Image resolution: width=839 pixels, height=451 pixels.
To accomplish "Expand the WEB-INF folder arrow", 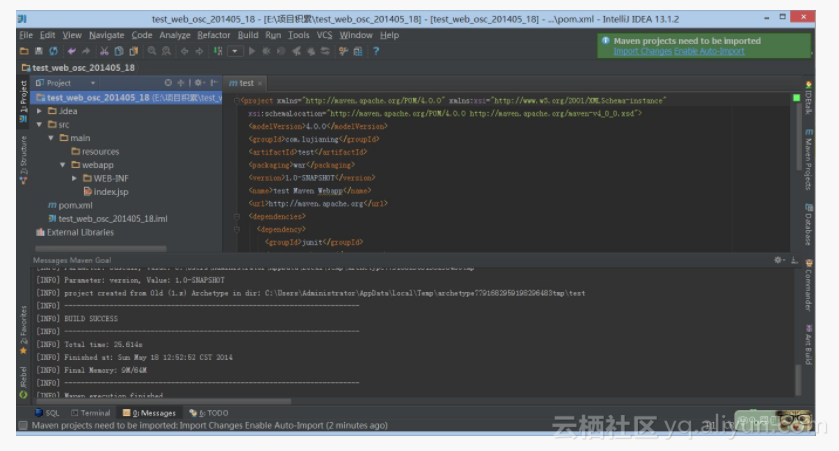I will point(74,178).
